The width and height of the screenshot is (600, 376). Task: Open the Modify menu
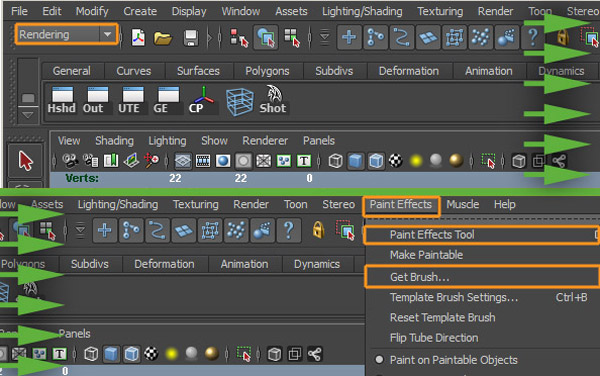click(x=92, y=11)
